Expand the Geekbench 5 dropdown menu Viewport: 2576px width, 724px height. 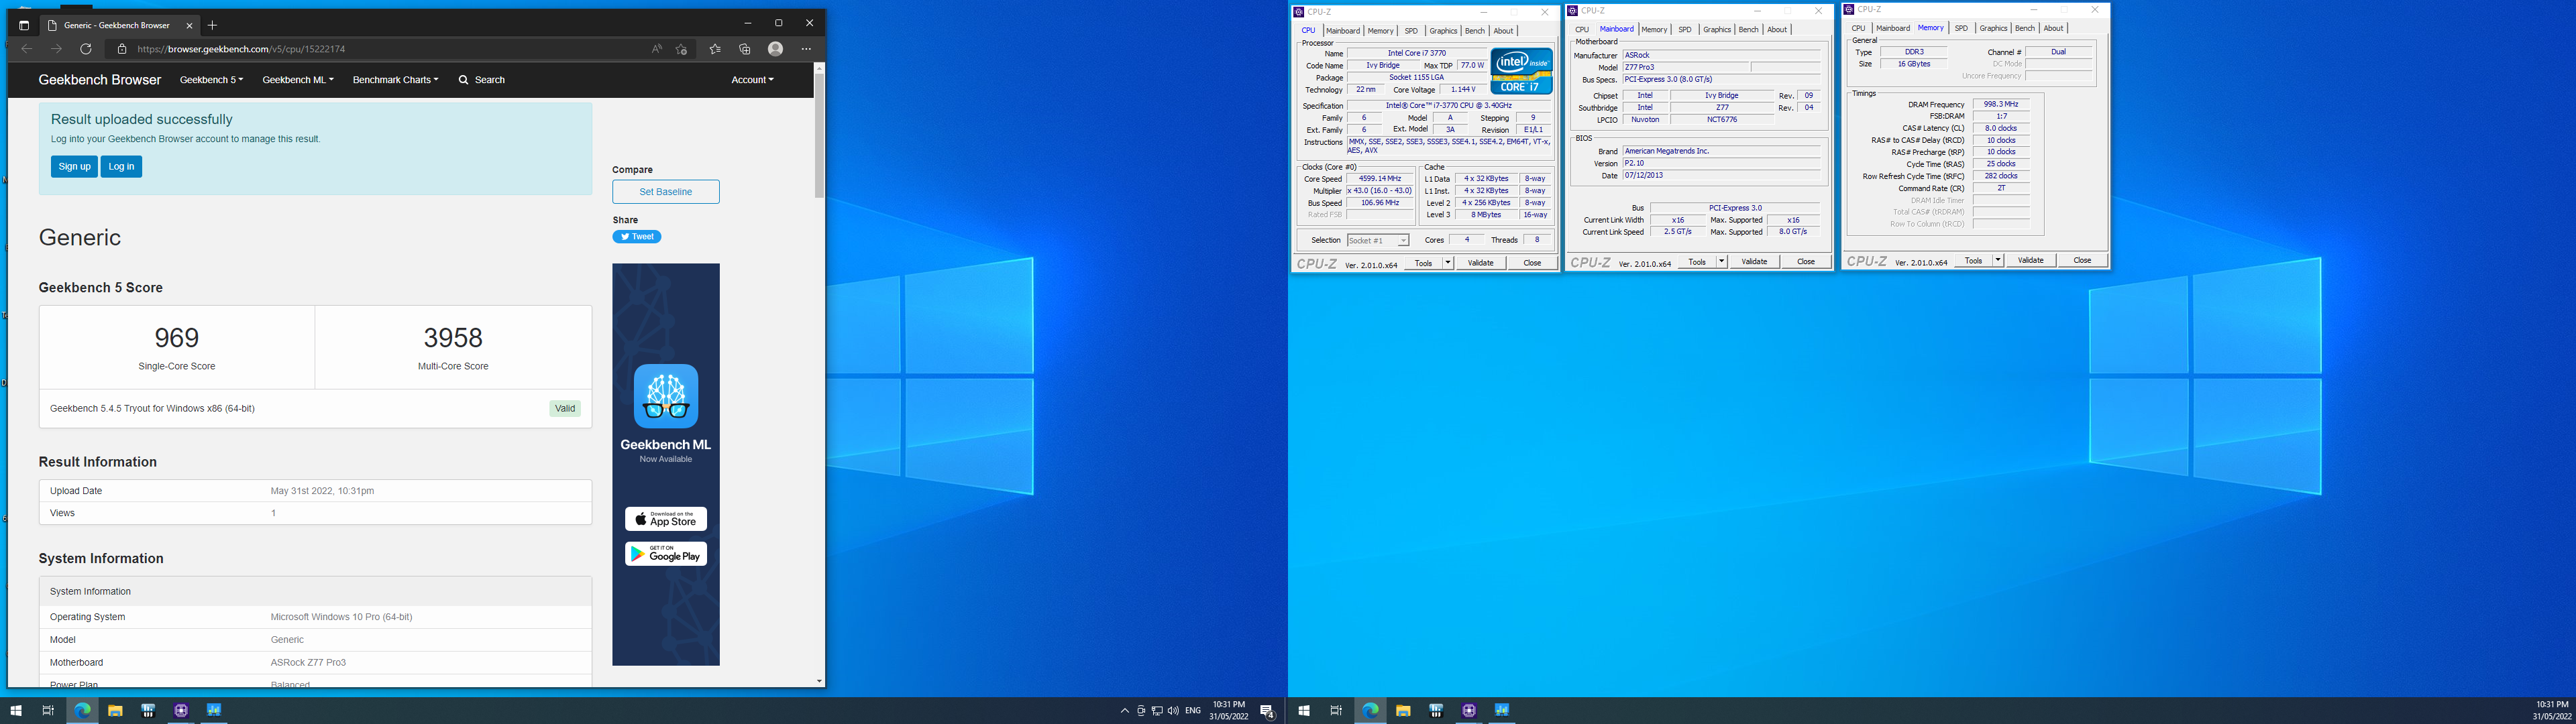(x=211, y=80)
